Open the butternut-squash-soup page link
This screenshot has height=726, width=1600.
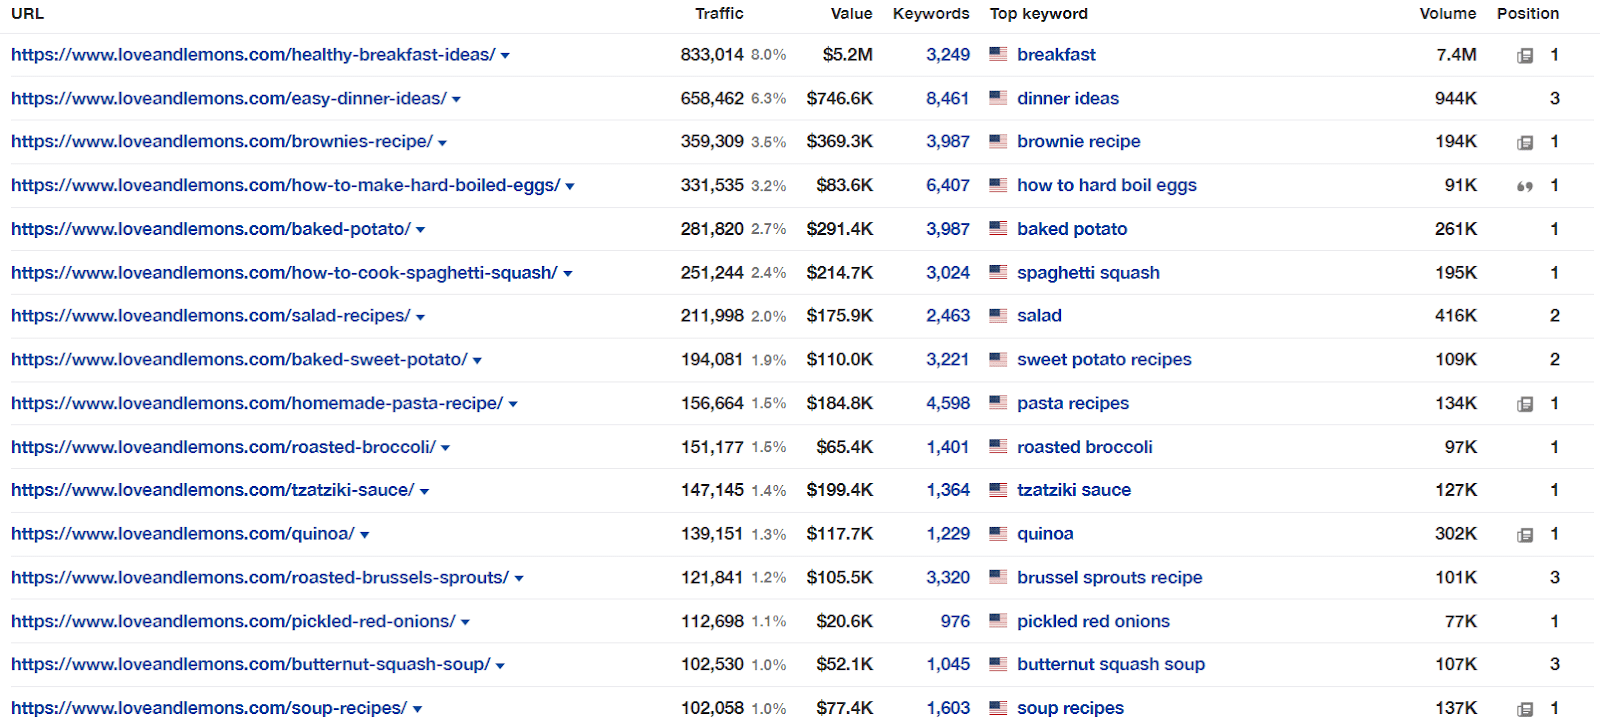[x=251, y=664]
